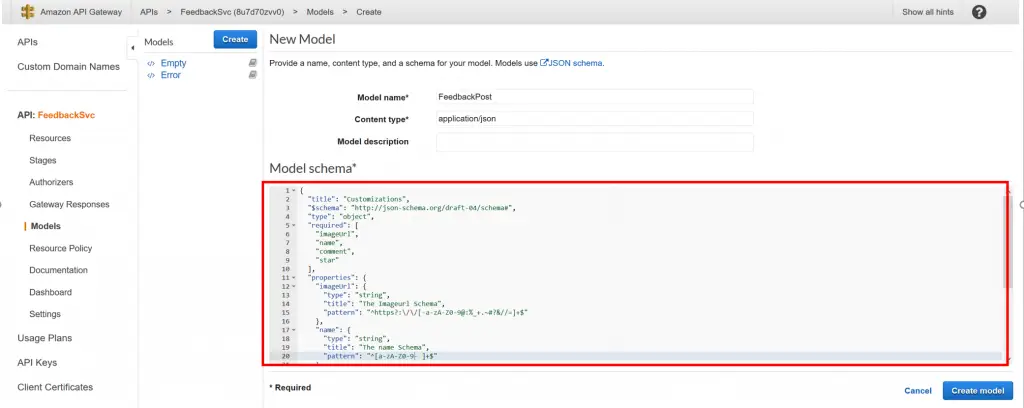Image resolution: width=1024 pixels, height=408 pixels.
Task: Collapse fold arrow at line 11 properties
Action: pos(295,277)
